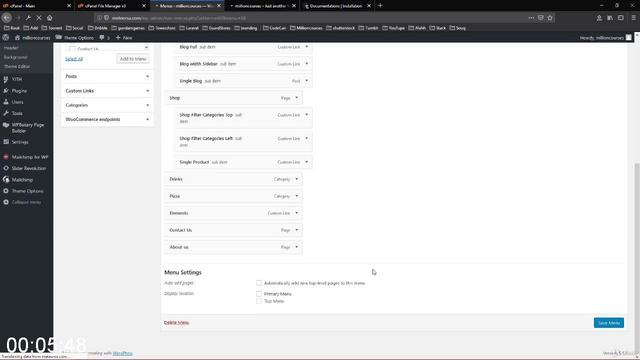Open the WordPress footer link
The width and height of the screenshot is (640, 360).
coord(122,353)
